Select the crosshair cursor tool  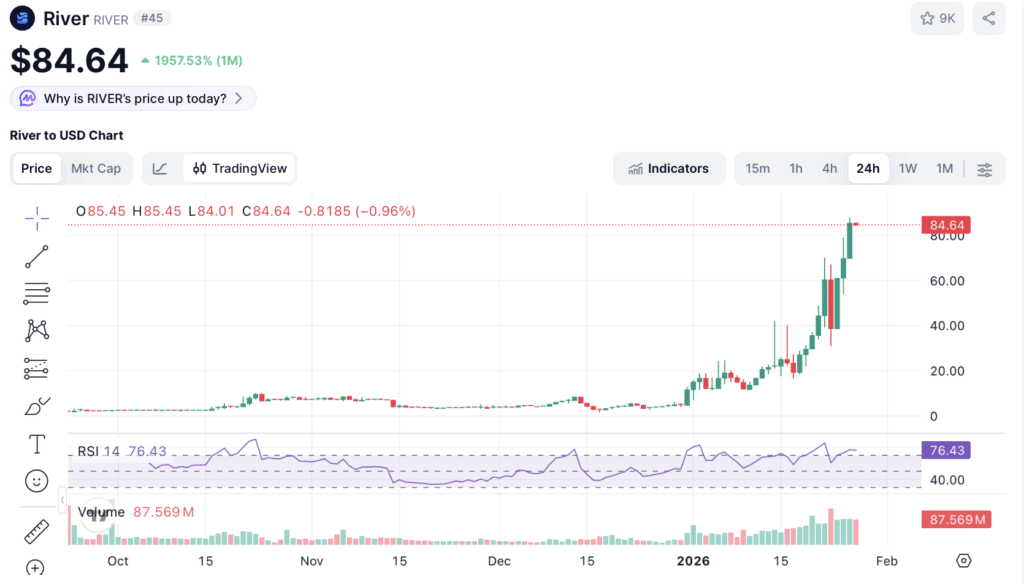[37, 218]
